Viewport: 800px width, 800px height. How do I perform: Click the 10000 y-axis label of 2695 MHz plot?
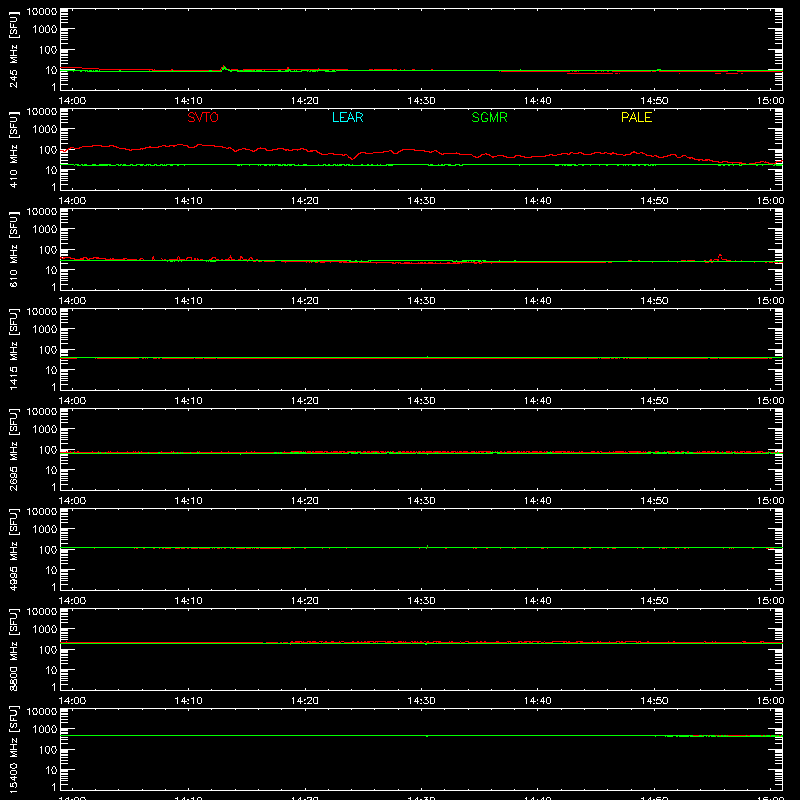click(x=42, y=412)
